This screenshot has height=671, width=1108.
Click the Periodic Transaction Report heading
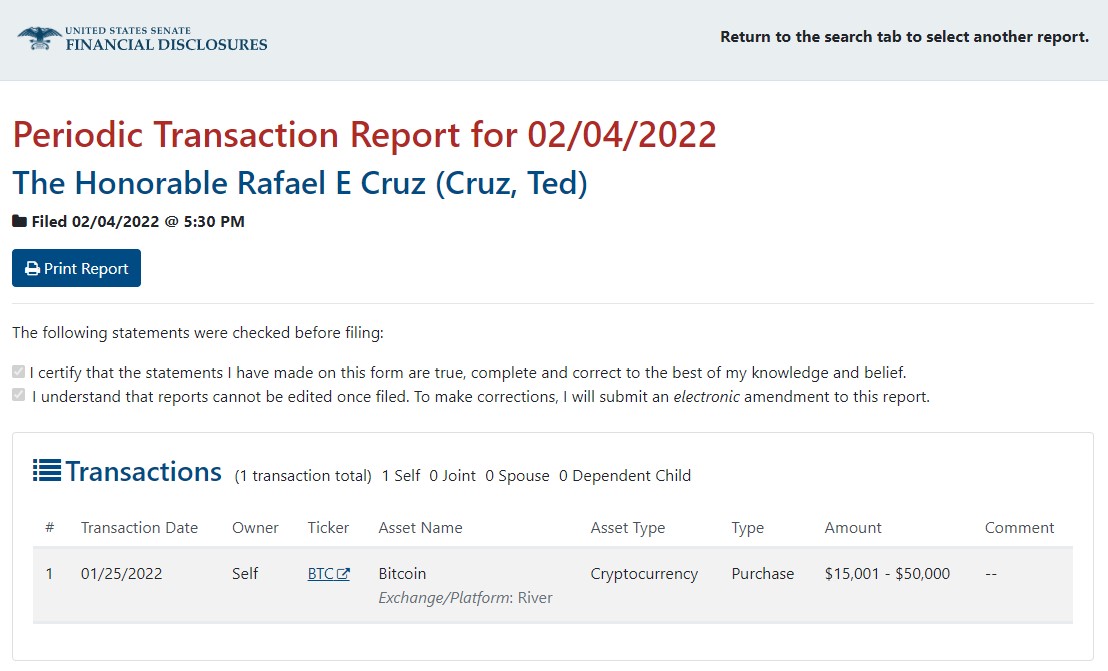364,135
